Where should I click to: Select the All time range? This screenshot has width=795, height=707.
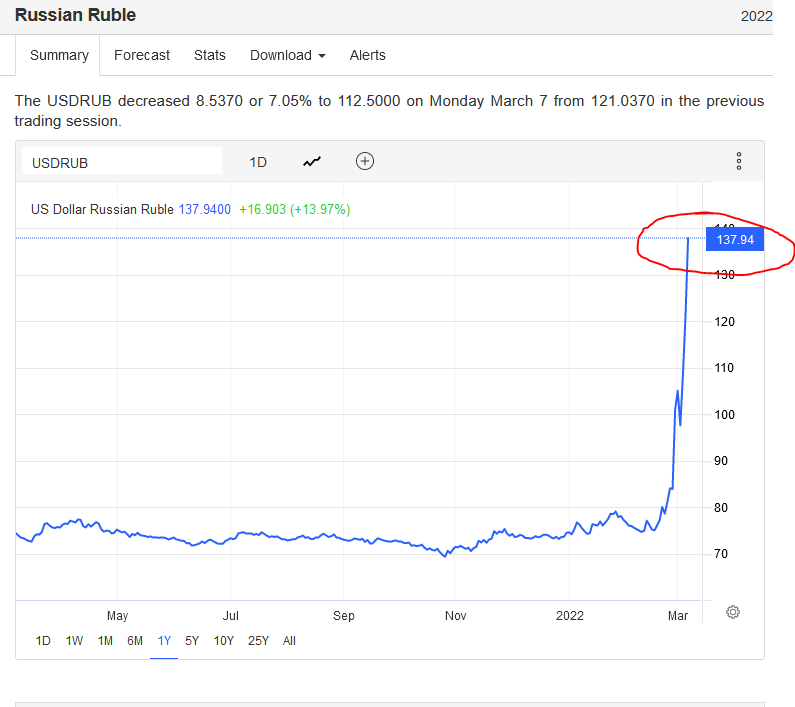pyautogui.click(x=289, y=641)
